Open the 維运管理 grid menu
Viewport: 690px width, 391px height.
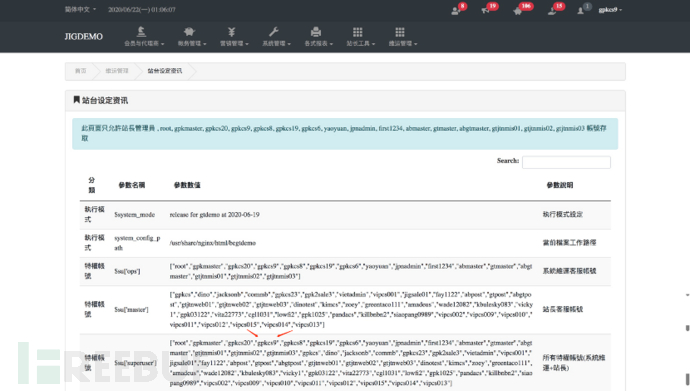[x=403, y=37]
